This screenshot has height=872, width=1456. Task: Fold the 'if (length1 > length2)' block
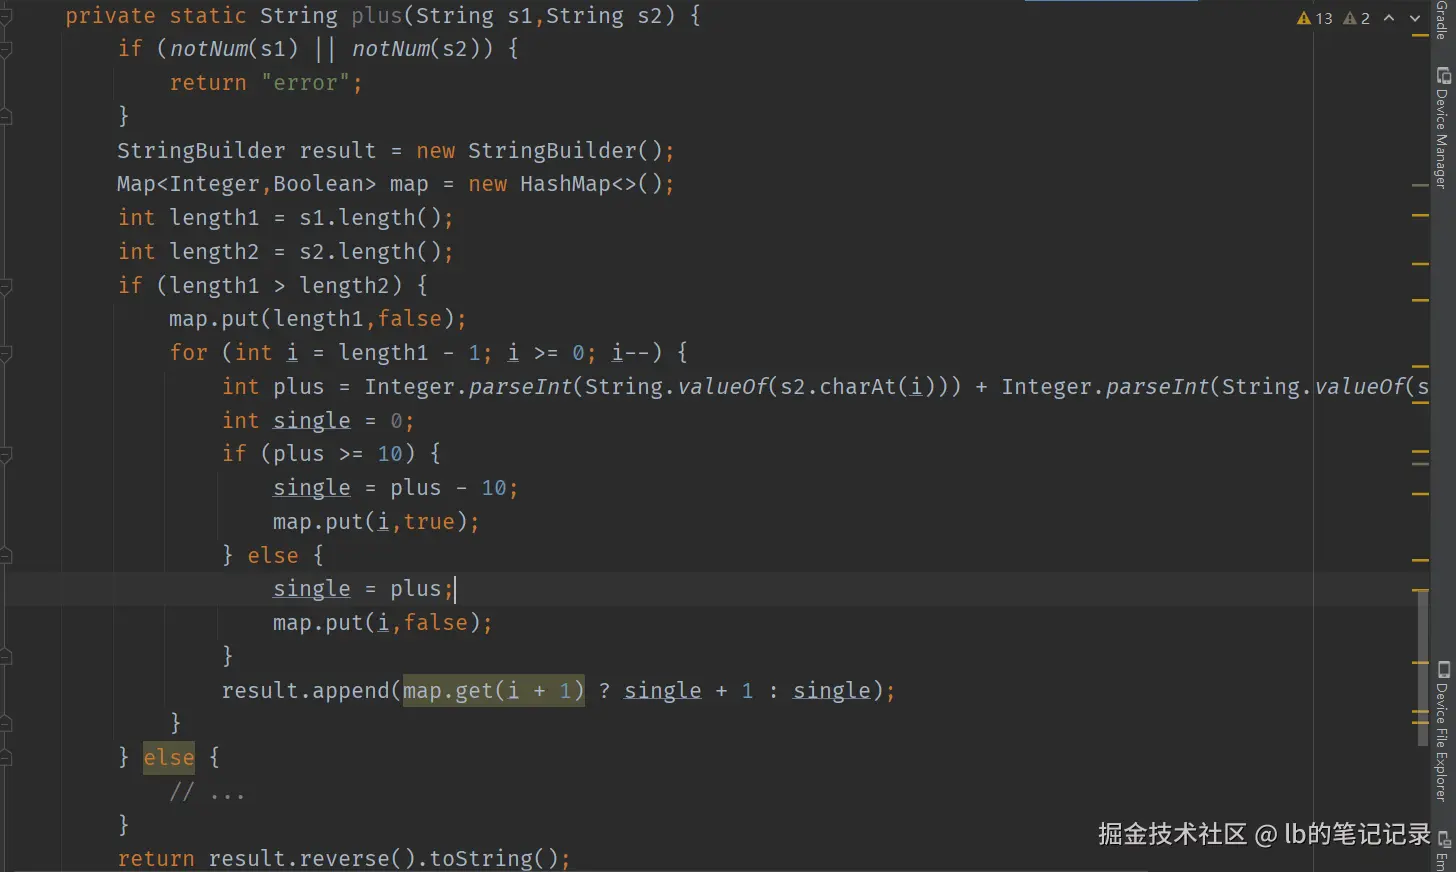[x=6, y=286]
